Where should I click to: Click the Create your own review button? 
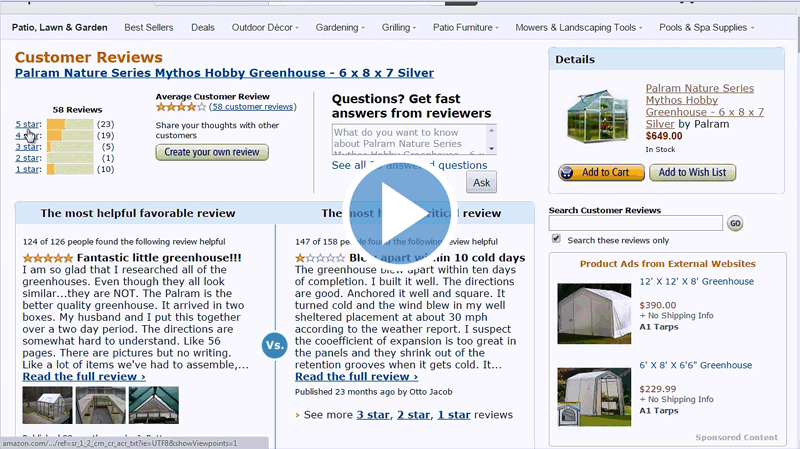211,152
